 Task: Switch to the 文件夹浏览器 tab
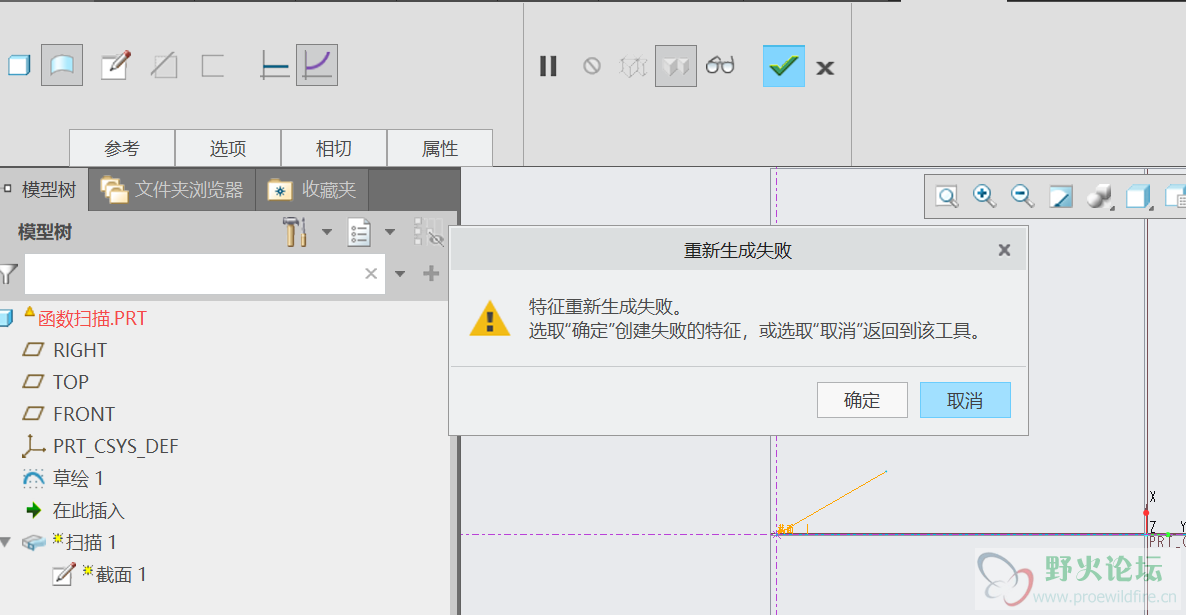point(172,189)
